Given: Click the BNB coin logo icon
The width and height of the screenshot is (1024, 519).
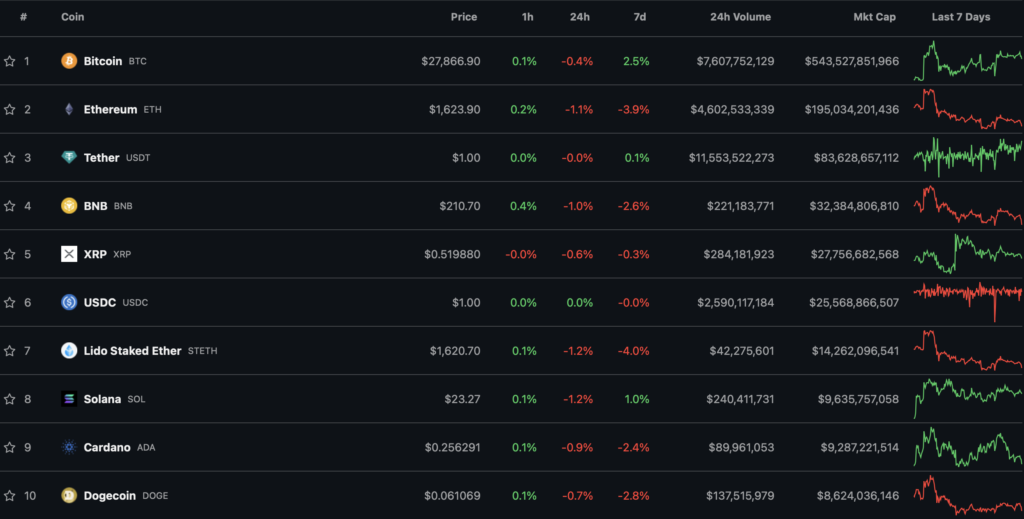Looking at the screenshot, I should [69, 206].
